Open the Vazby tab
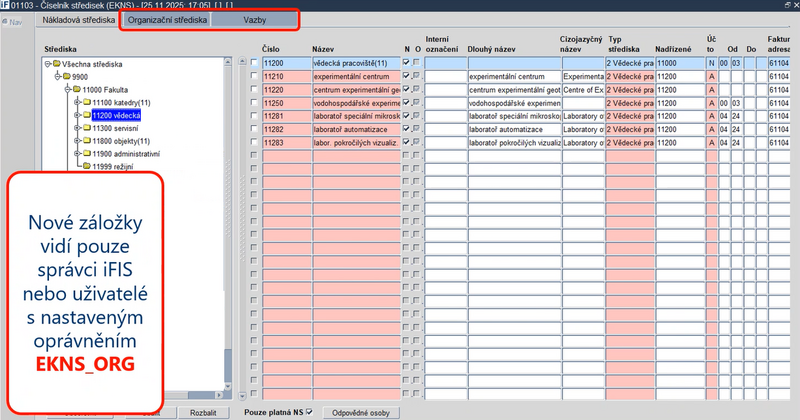800x420 pixels. [x=254, y=20]
